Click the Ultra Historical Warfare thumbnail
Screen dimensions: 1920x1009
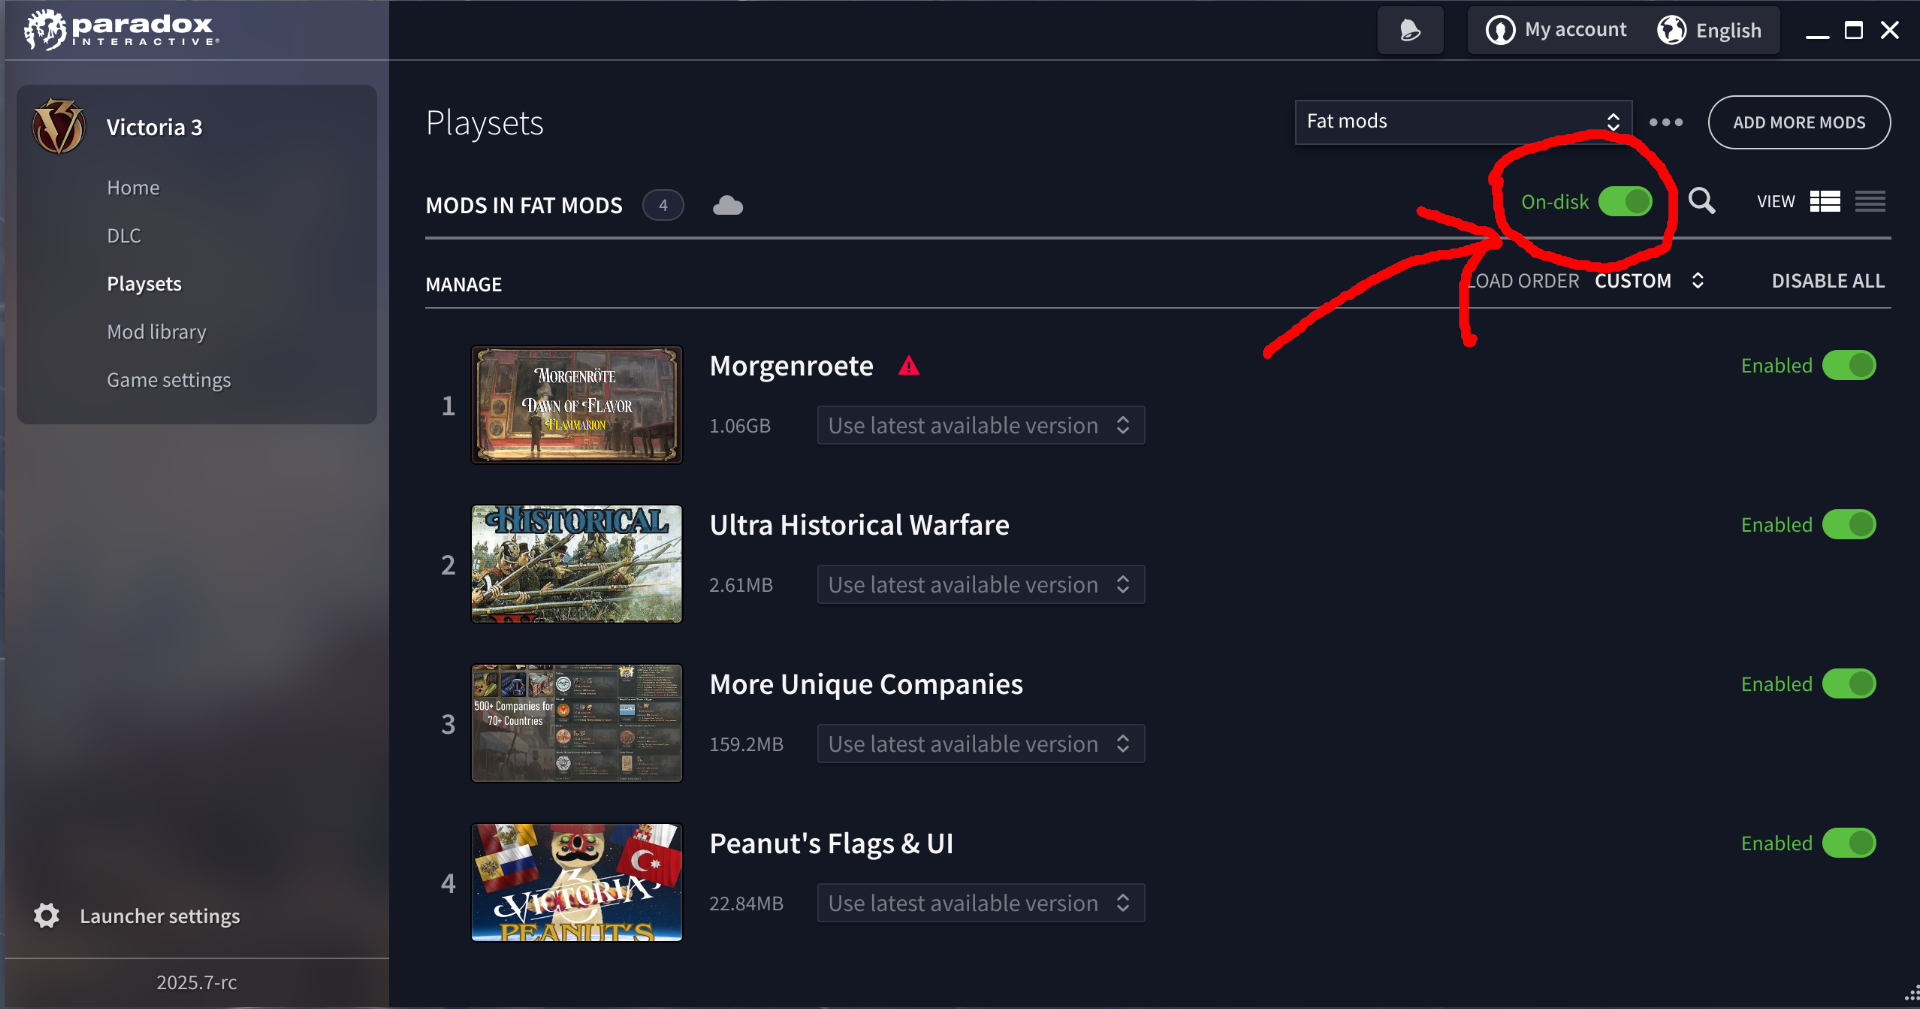[x=577, y=564]
